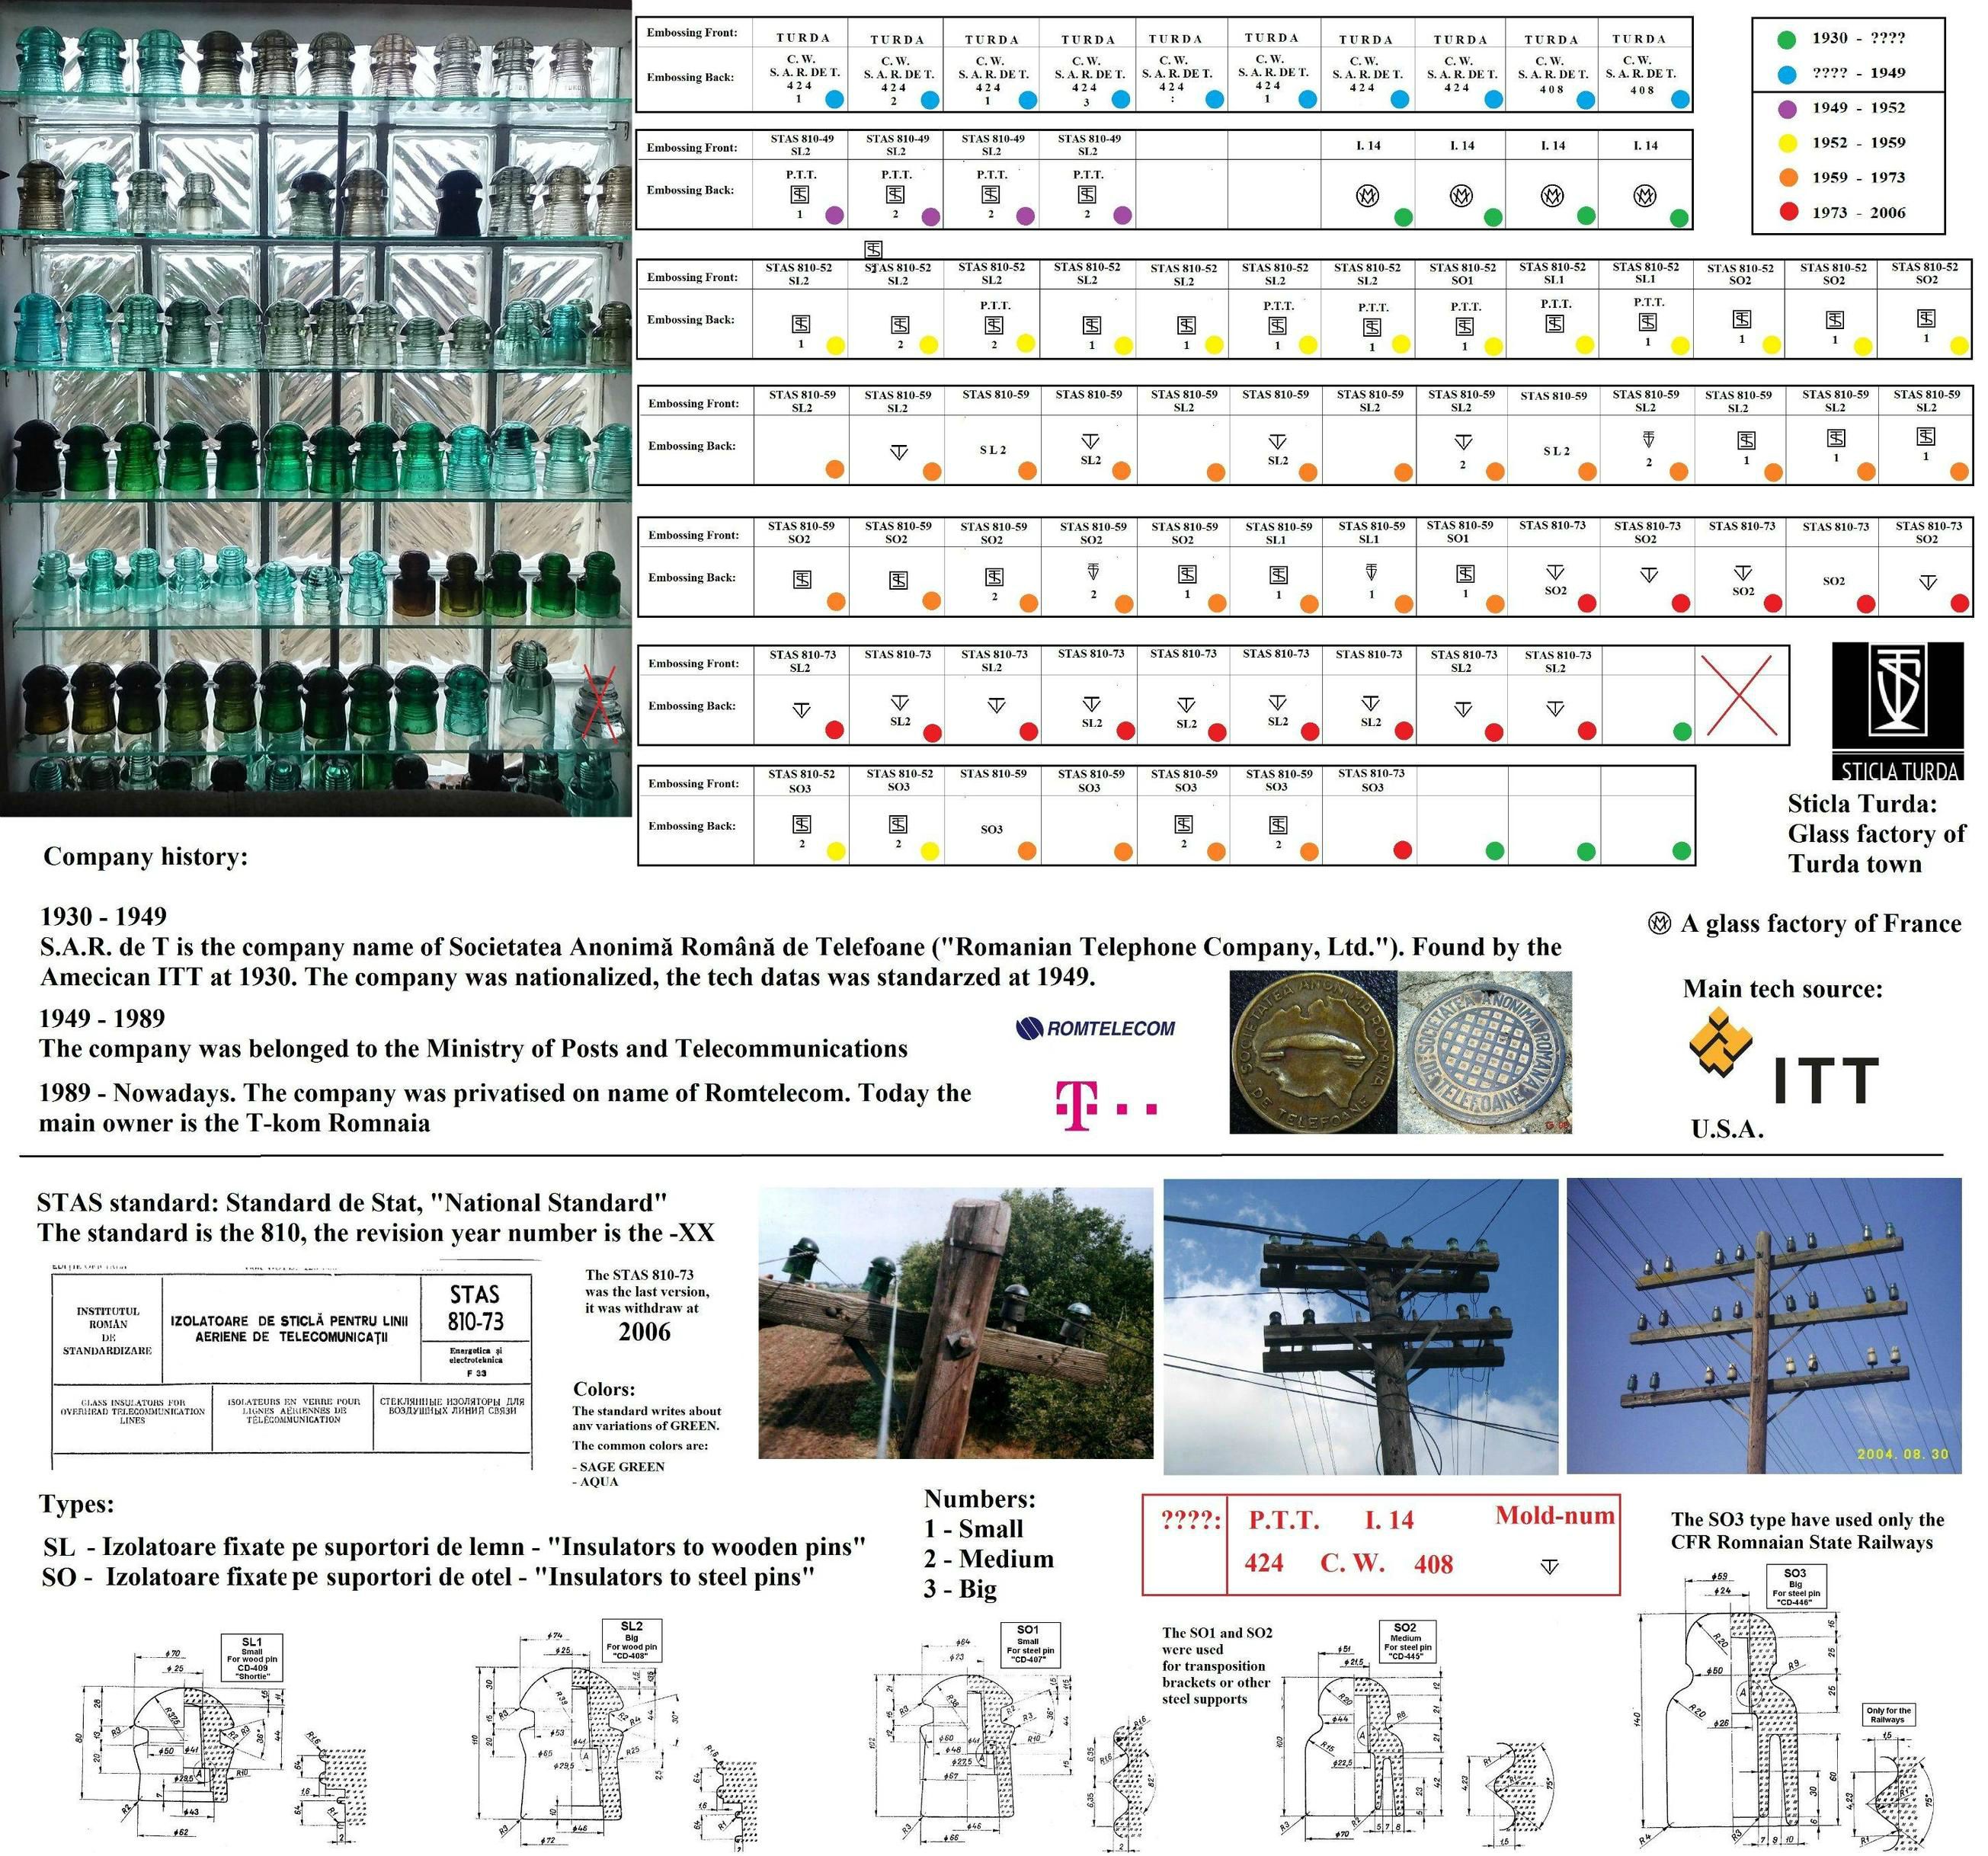Click the triangle symbol under Mold-num
1988x1856 pixels.
coord(1549,1566)
